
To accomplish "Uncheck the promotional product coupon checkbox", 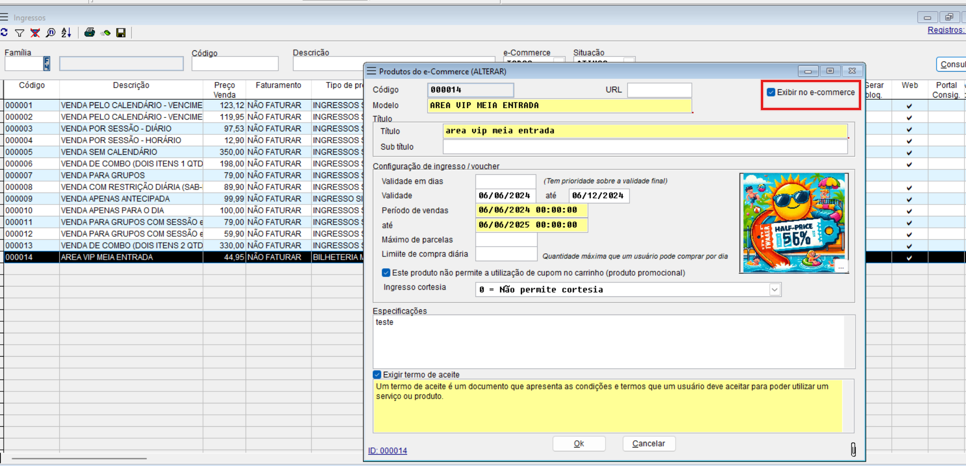I will pos(386,272).
